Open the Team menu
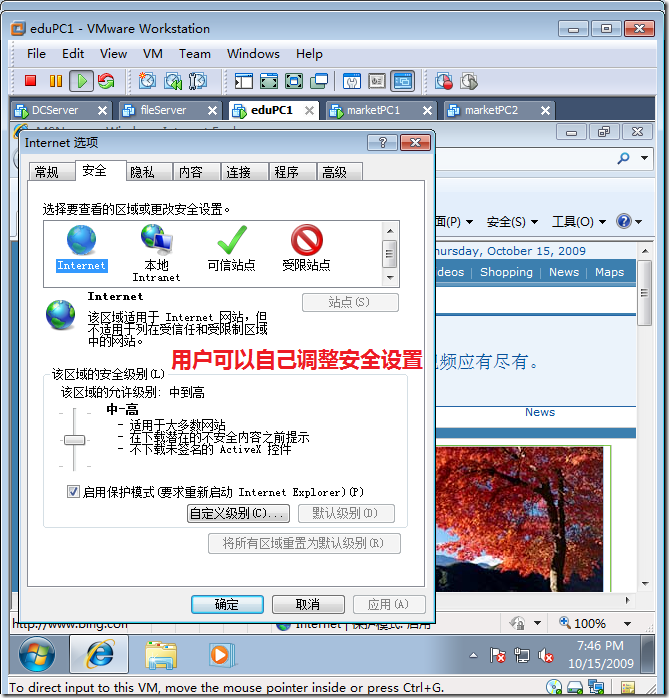Viewport: 669px width, 698px height. [195, 54]
